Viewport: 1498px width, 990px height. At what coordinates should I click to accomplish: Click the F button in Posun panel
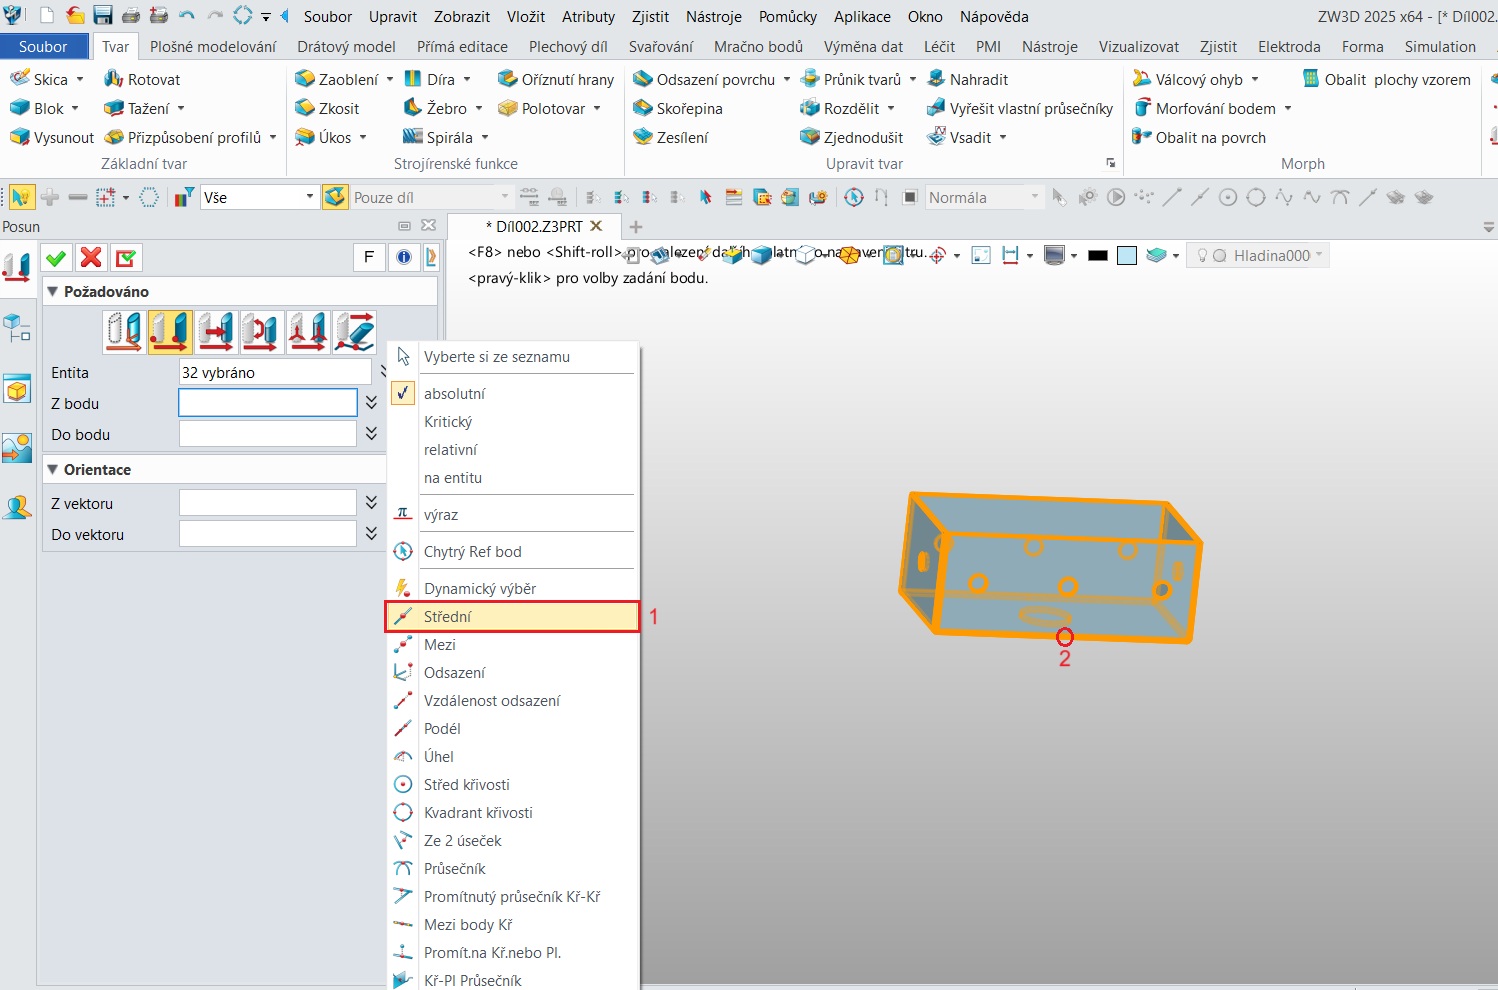click(x=369, y=257)
